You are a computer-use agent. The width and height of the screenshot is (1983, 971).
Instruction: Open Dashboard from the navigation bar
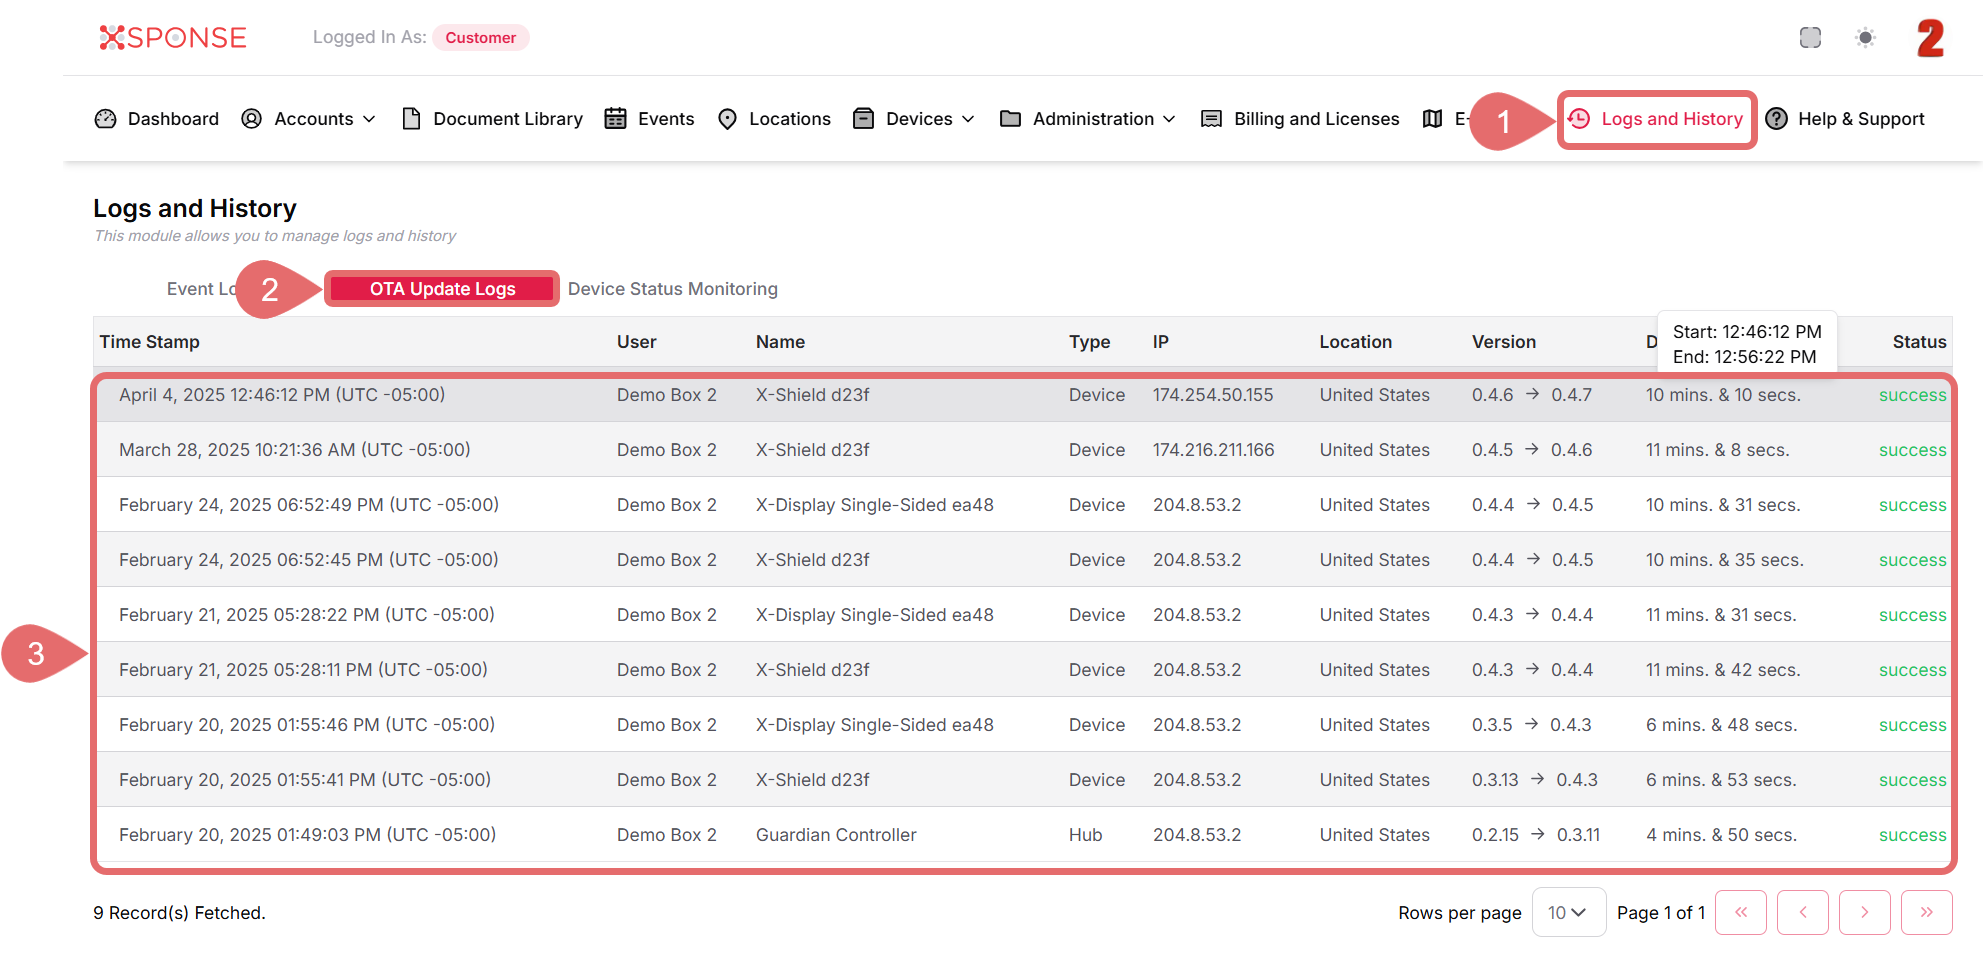pyautogui.click(x=157, y=119)
